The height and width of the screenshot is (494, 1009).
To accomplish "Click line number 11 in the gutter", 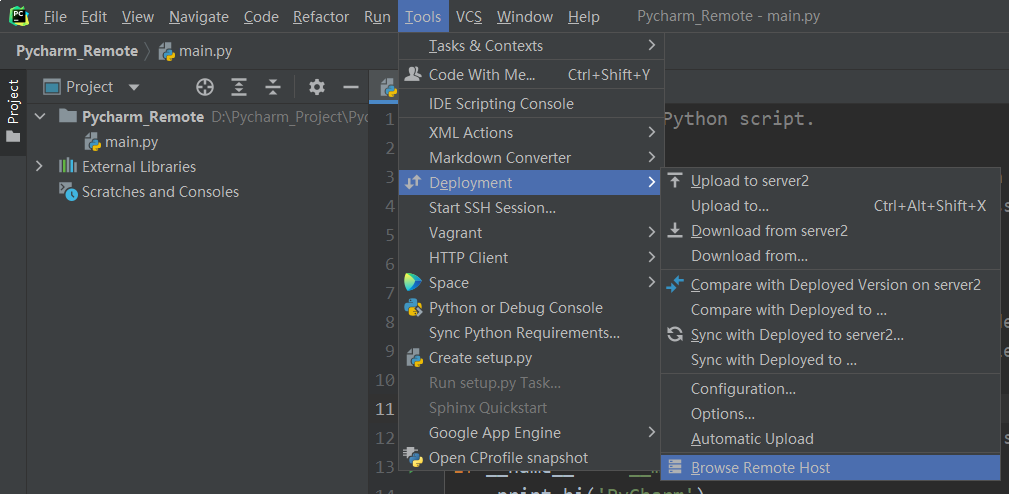I will pyautogui.click(x=384, y=409).
